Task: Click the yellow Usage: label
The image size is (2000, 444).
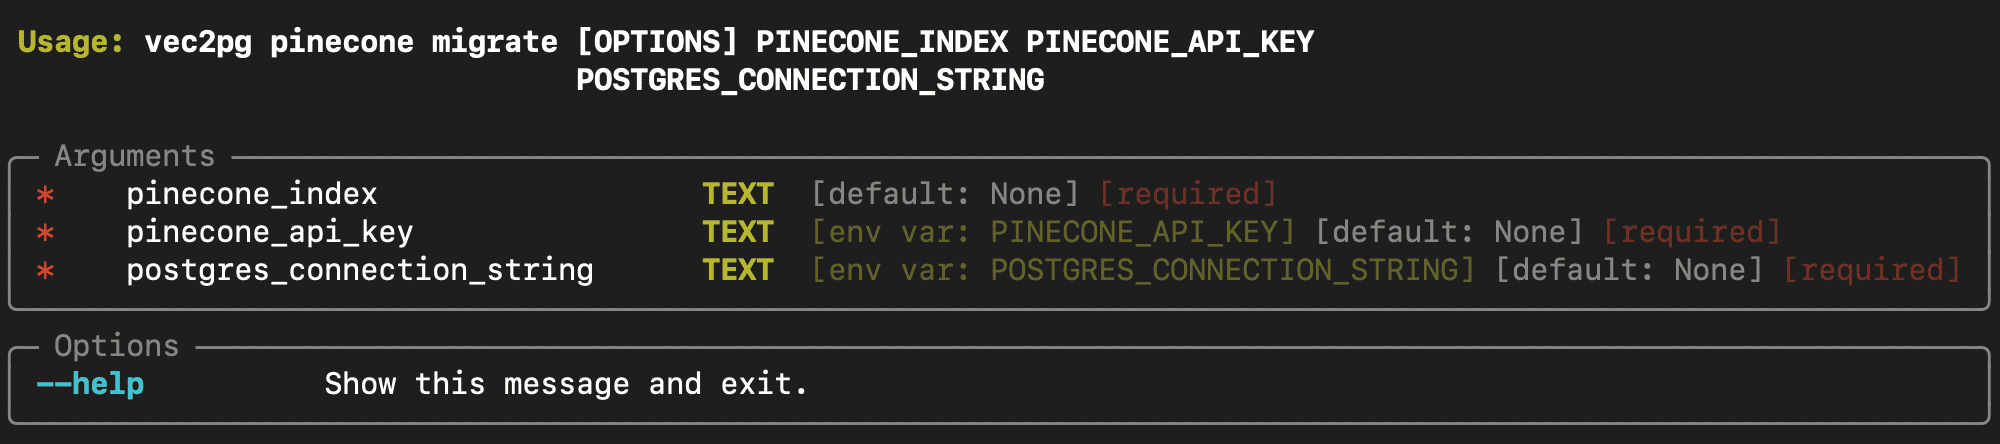Action: coord(71,42)
